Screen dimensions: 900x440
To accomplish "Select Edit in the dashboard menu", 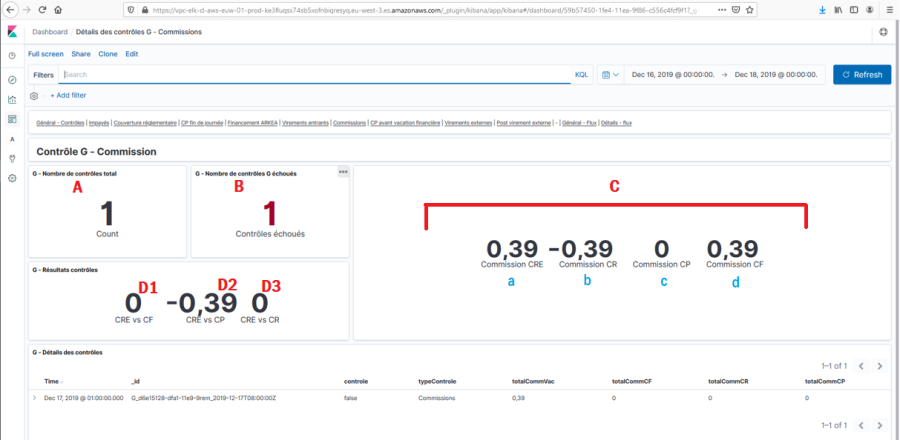I will (132, 54).
